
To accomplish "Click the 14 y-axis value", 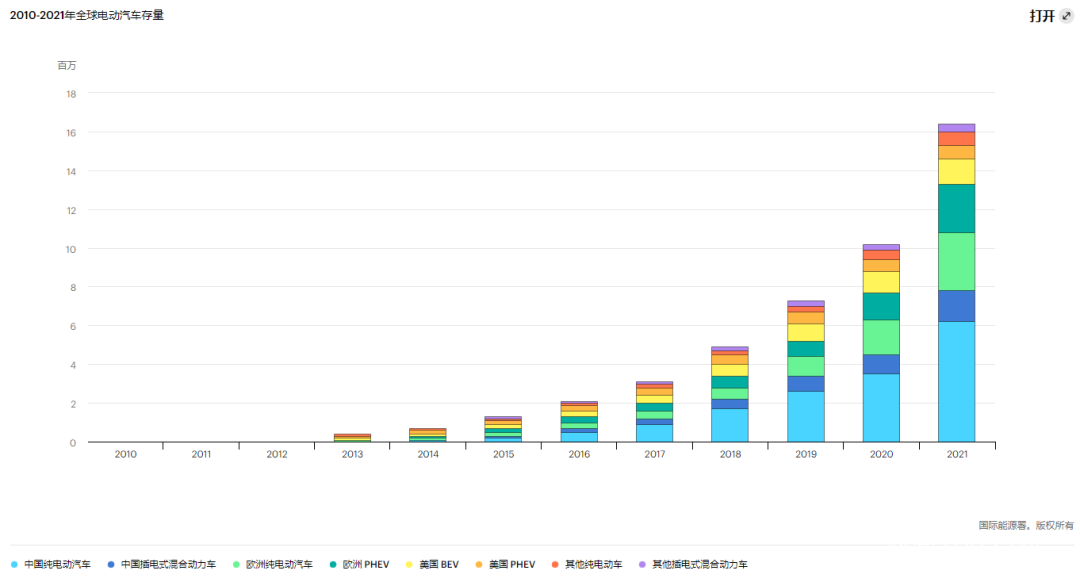I will [71, 172].
